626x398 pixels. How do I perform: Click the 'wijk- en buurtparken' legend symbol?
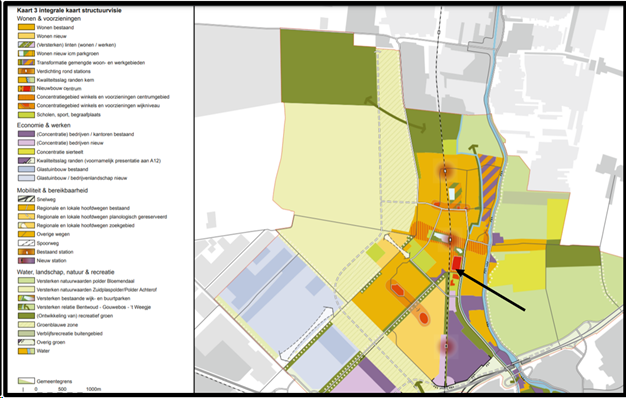point(26,299)
